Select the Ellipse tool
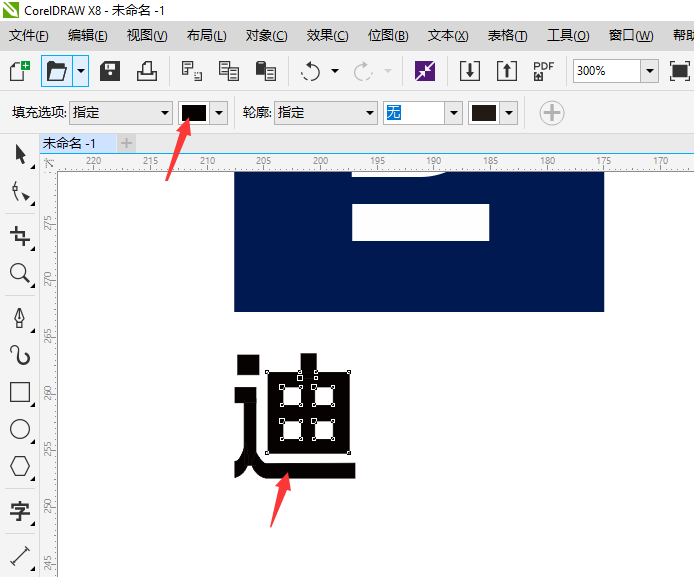694x577 pixels. click(20, 429)
